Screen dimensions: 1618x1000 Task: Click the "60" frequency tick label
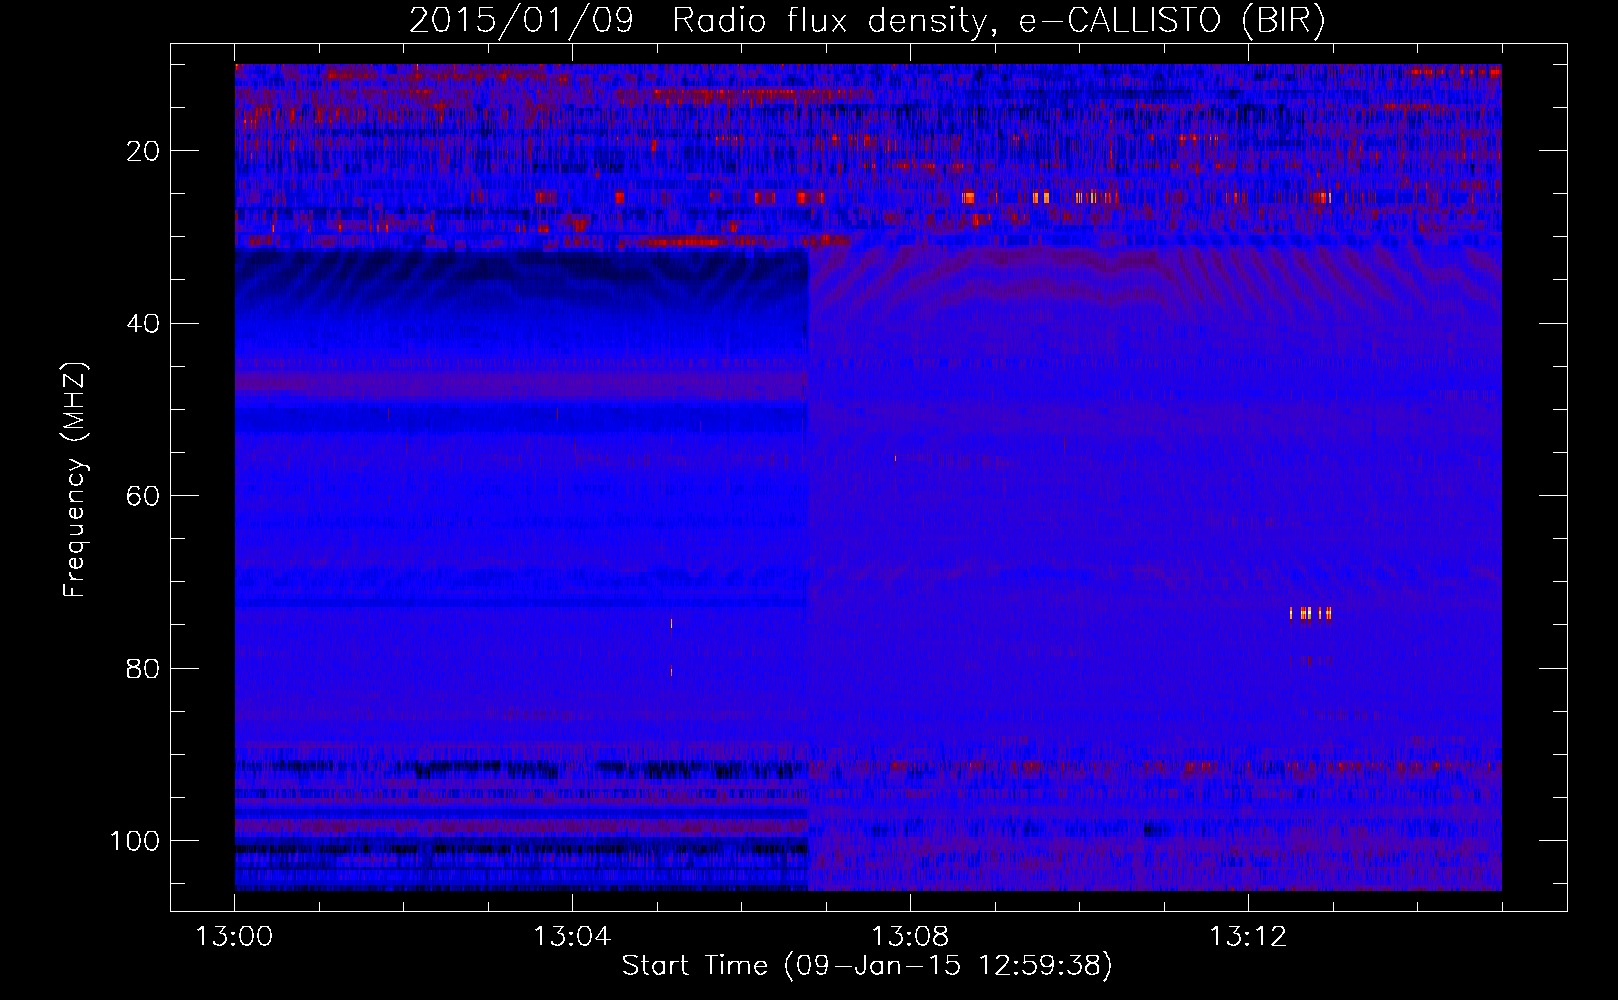click(144, 496)
